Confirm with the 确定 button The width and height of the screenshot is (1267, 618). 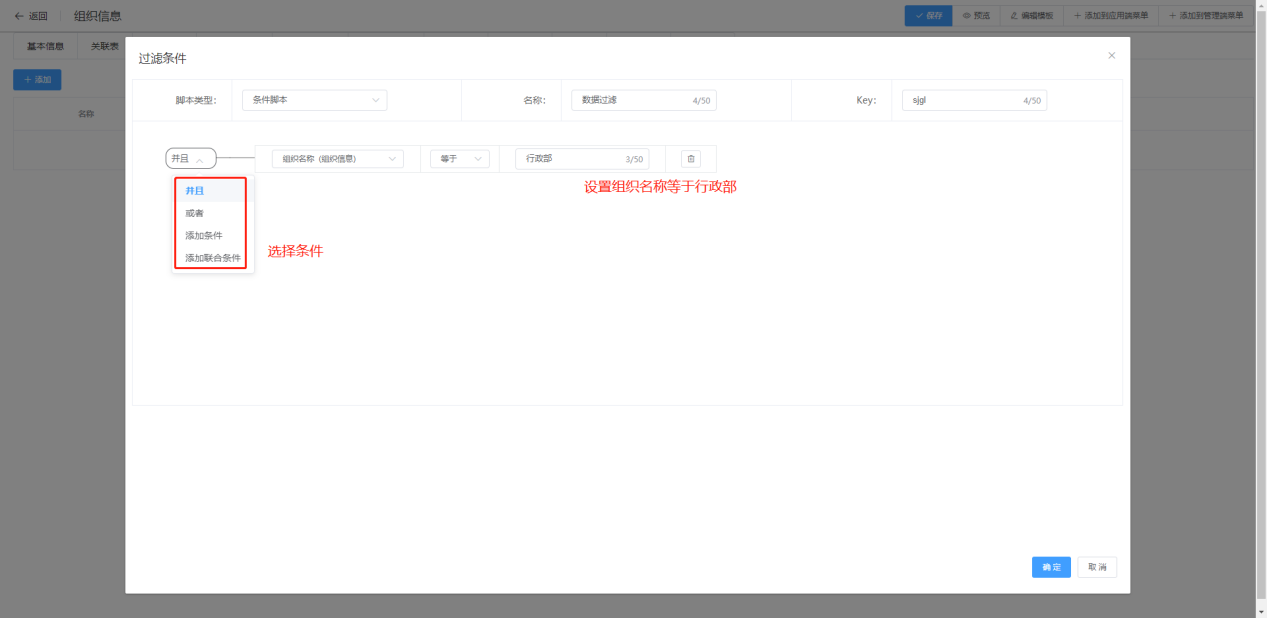pos(1051,567)
